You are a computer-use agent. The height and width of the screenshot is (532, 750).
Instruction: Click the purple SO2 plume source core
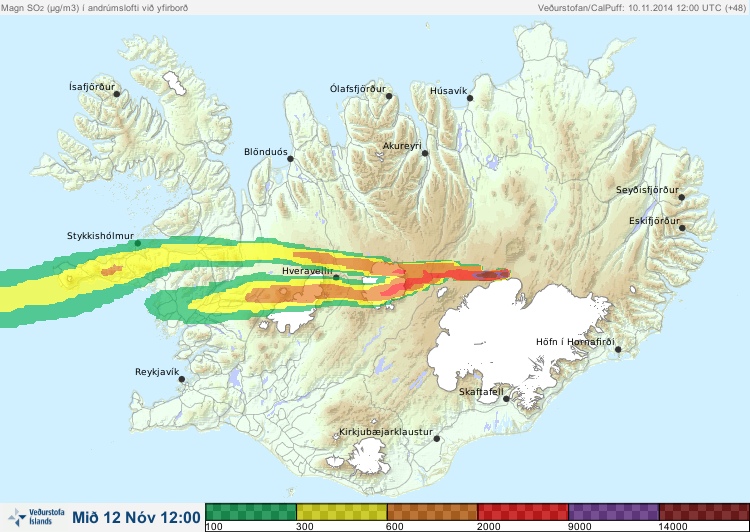pos(490,275)
